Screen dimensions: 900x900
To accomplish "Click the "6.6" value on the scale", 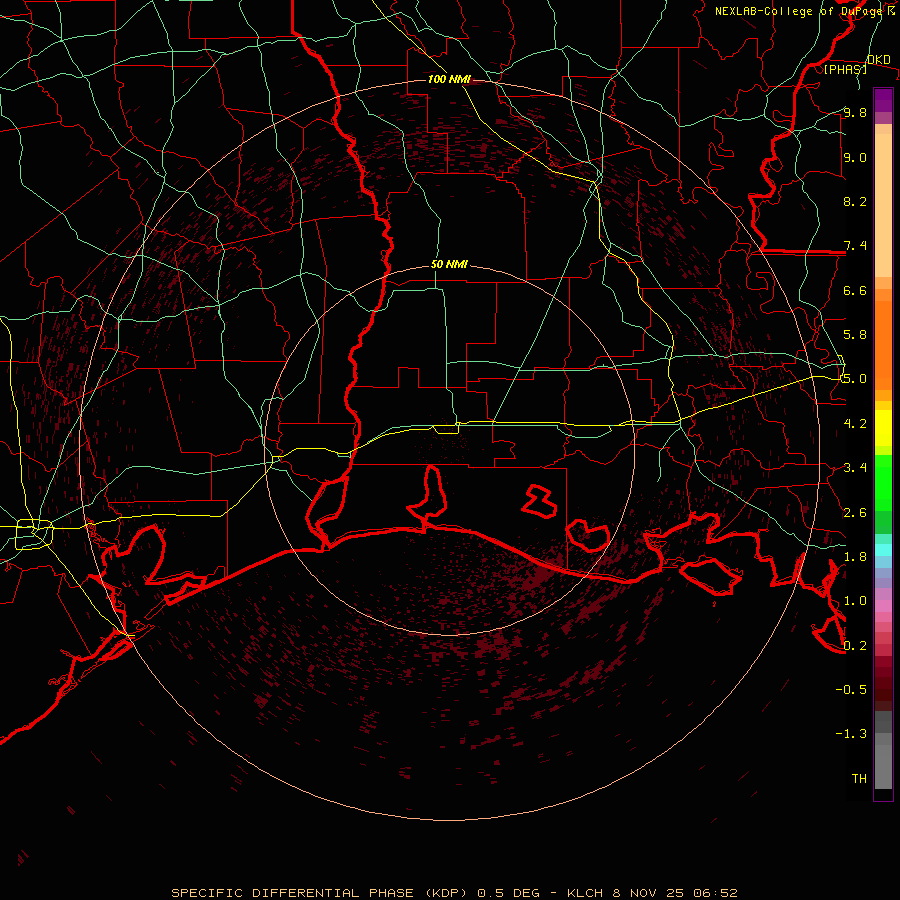I will point(855,290).
